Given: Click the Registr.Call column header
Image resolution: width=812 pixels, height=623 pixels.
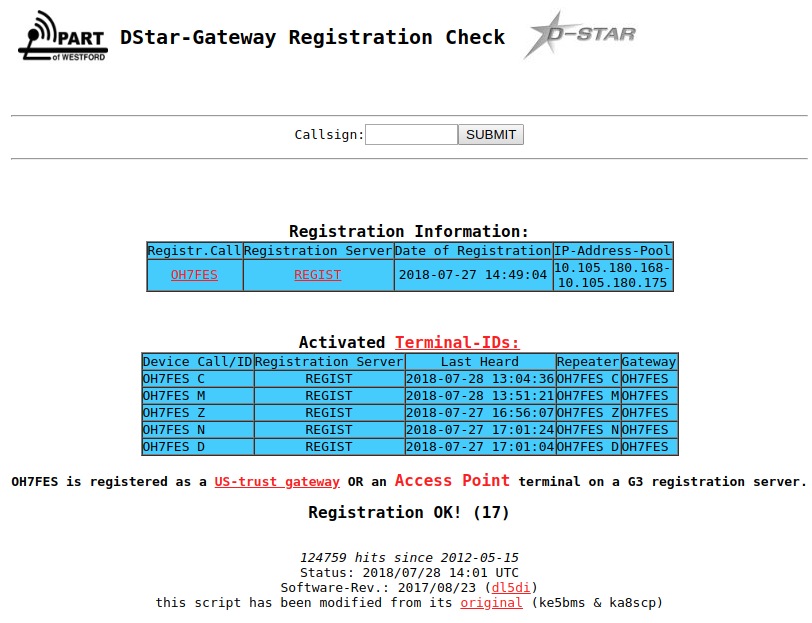Looking at the screenshot, I should pyautogui.click(x=195, y=251).
